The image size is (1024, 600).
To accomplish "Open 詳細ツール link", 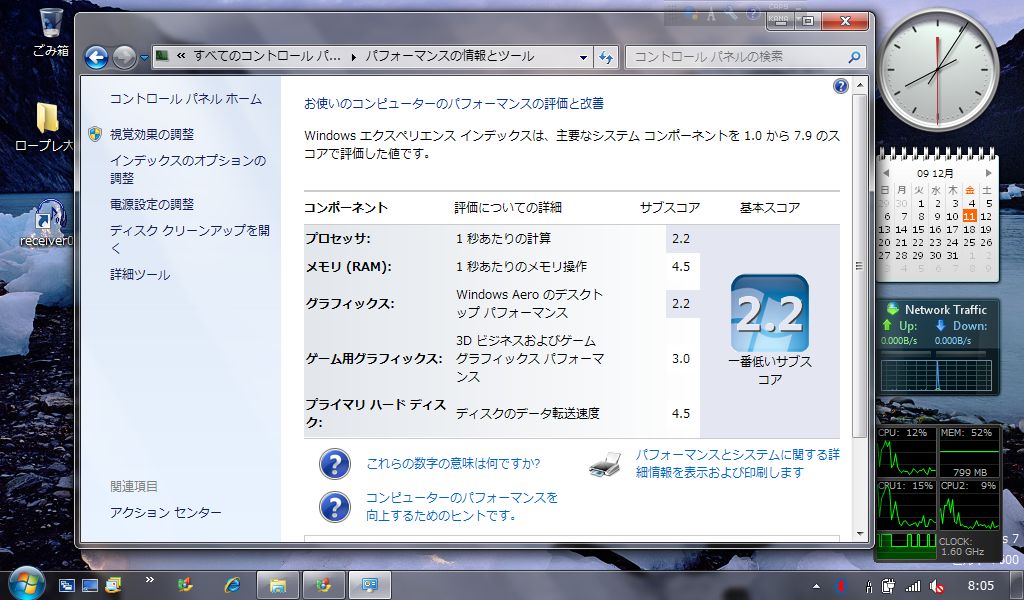I will [140, 275].
